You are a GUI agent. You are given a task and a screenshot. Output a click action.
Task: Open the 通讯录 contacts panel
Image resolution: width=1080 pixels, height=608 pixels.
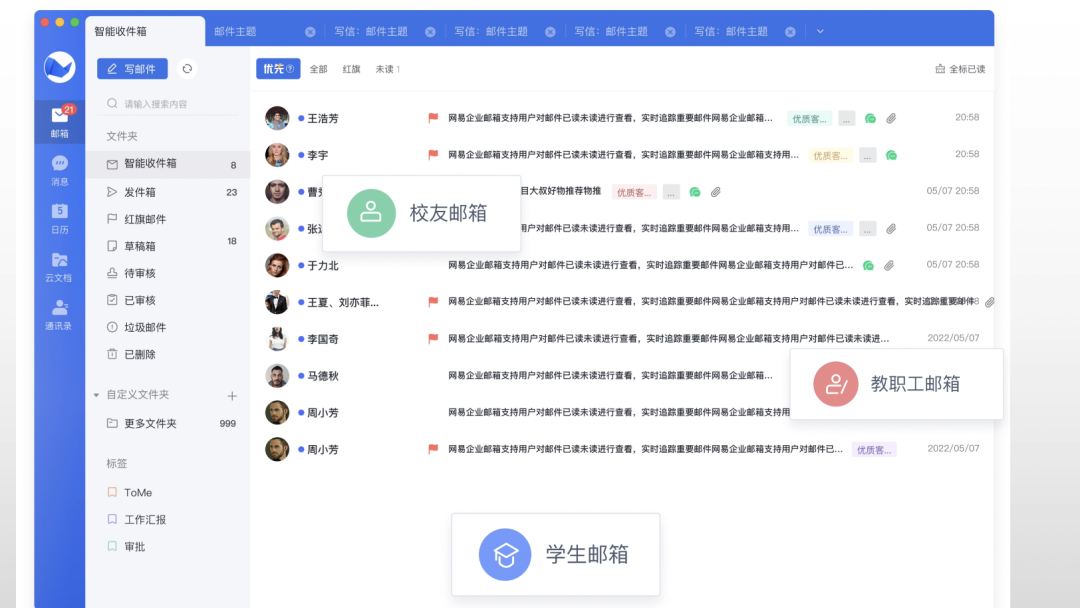59,315
